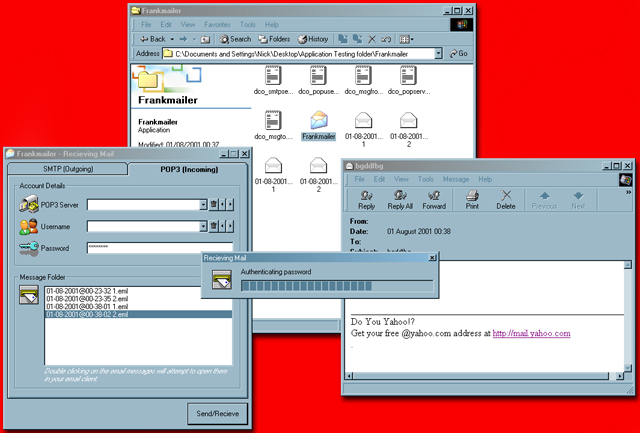The height and width of the screenshot is (433, 640).
Task: Select the dco_msgto... text file
Action: point(273,125)
